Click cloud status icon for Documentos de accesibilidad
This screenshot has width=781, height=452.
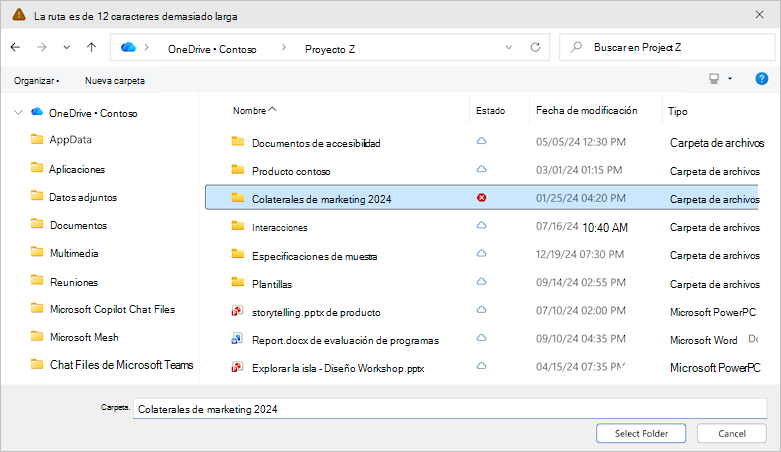[481, 141]
